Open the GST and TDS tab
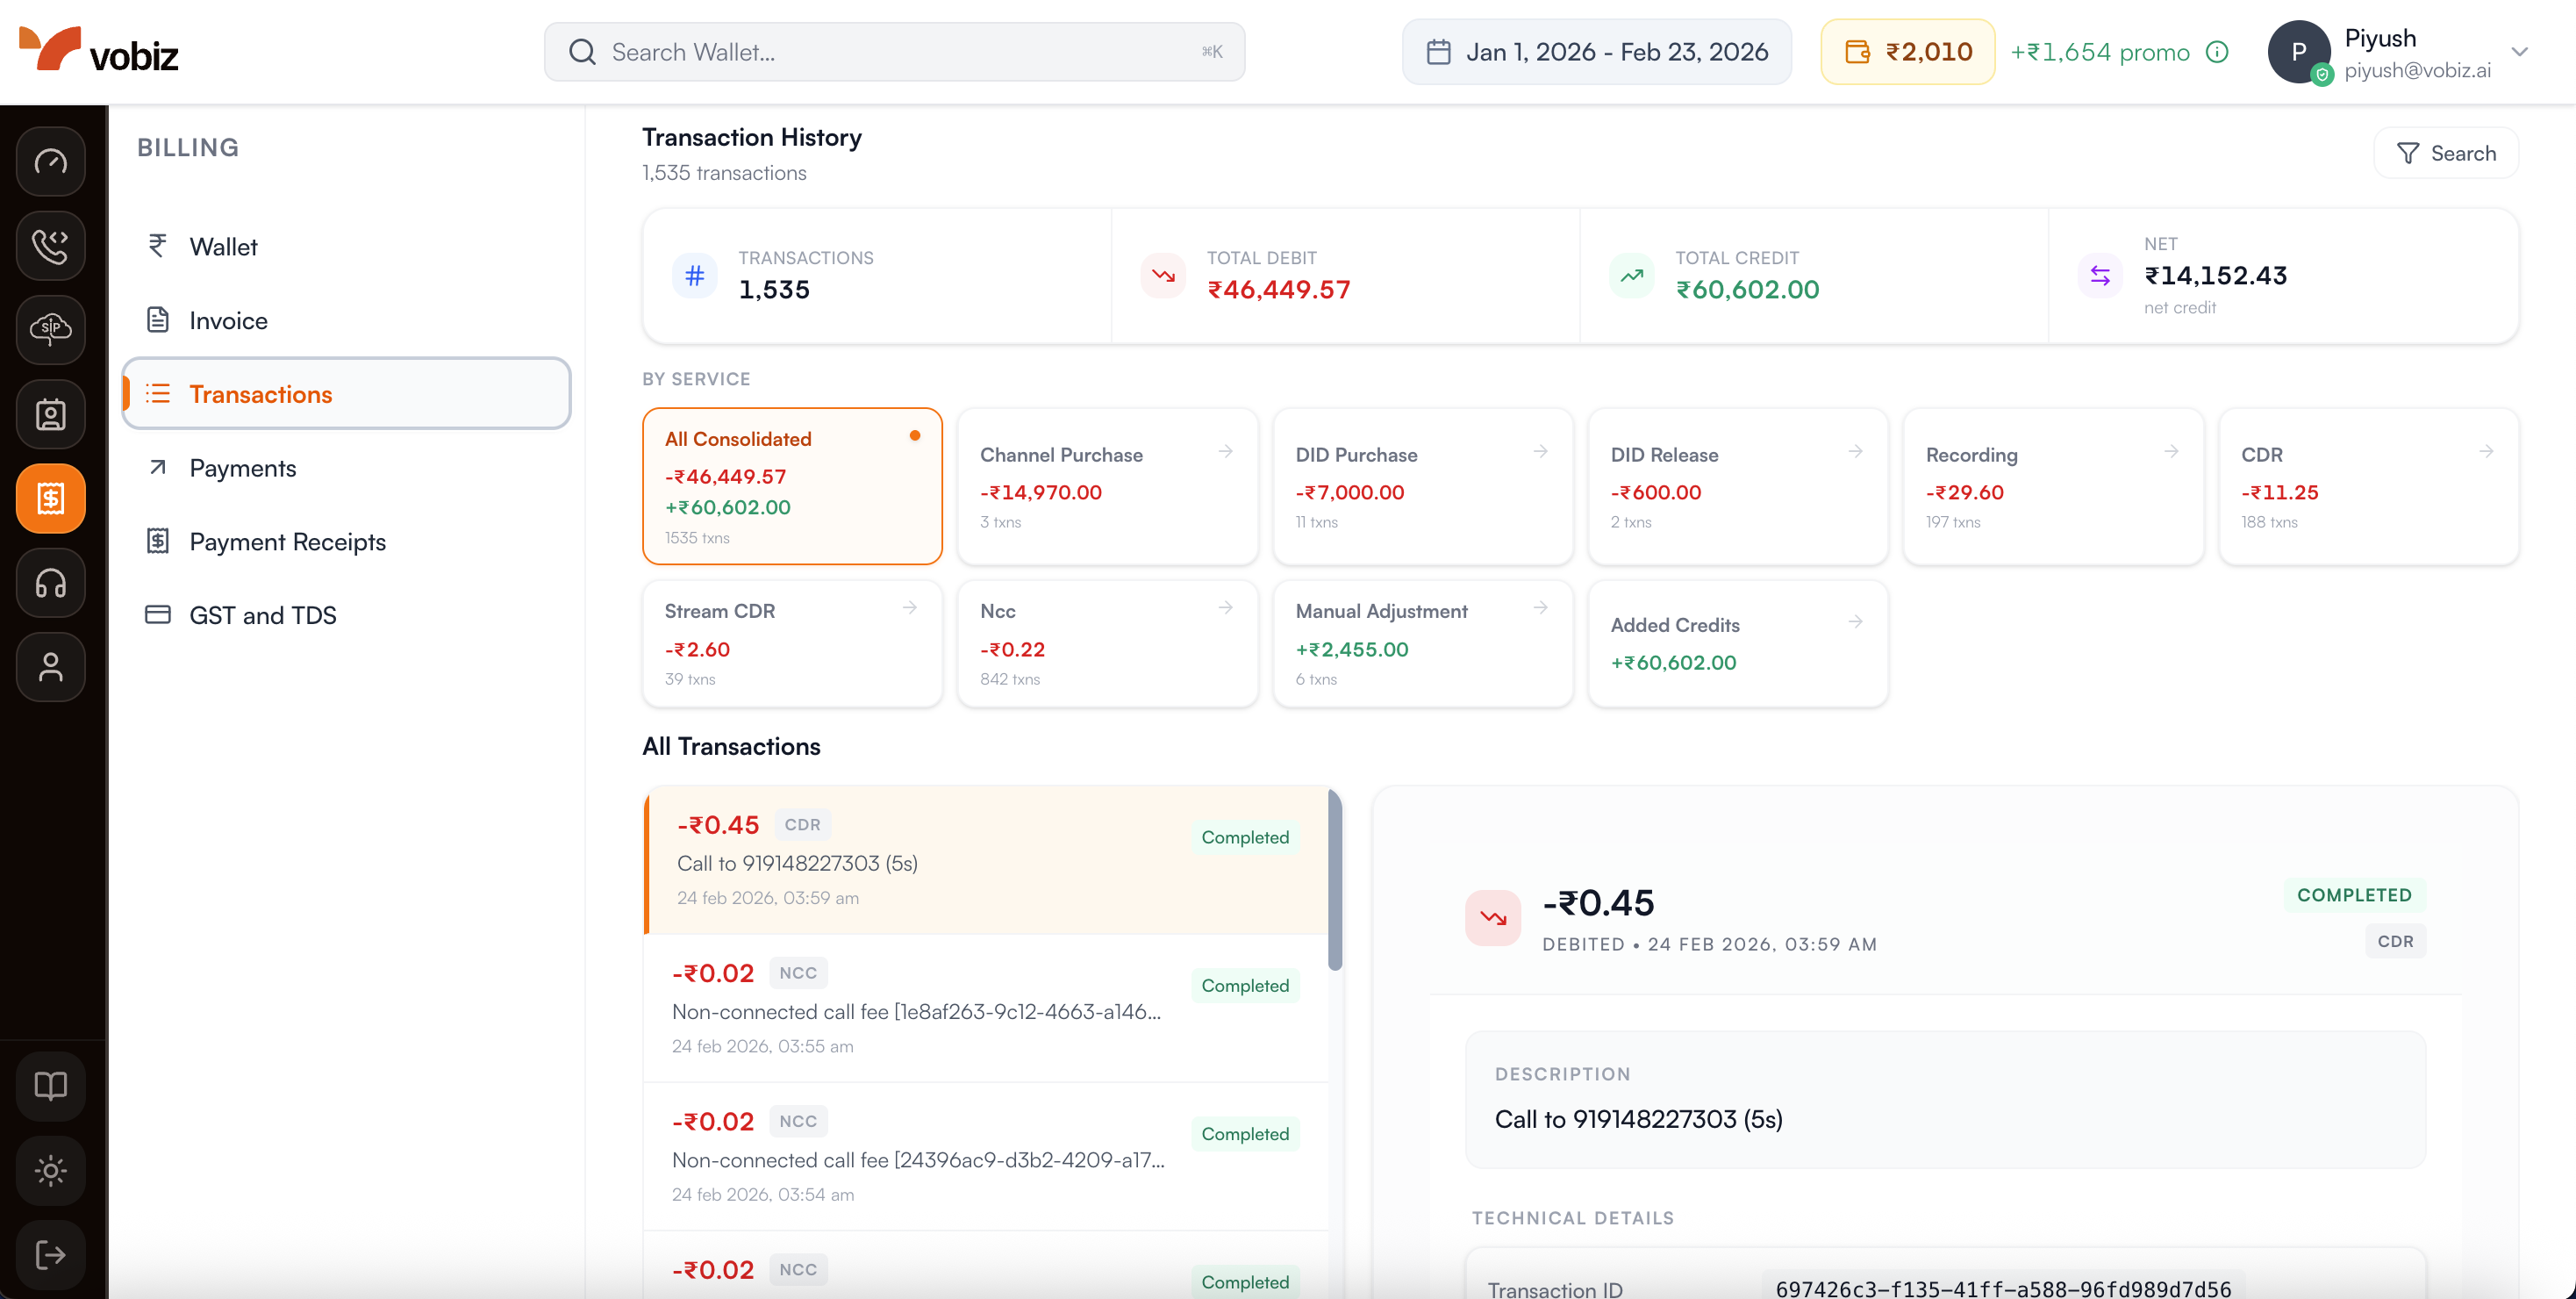2576x1299 pixels. tap(263, 615)
